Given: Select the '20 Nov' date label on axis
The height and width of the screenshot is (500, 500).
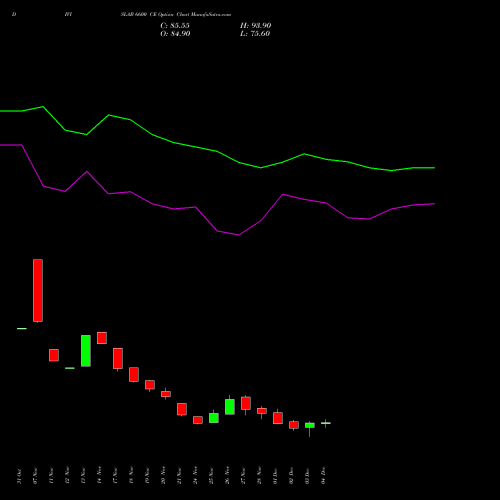Looking at the screenshot, I should point(163,476).
